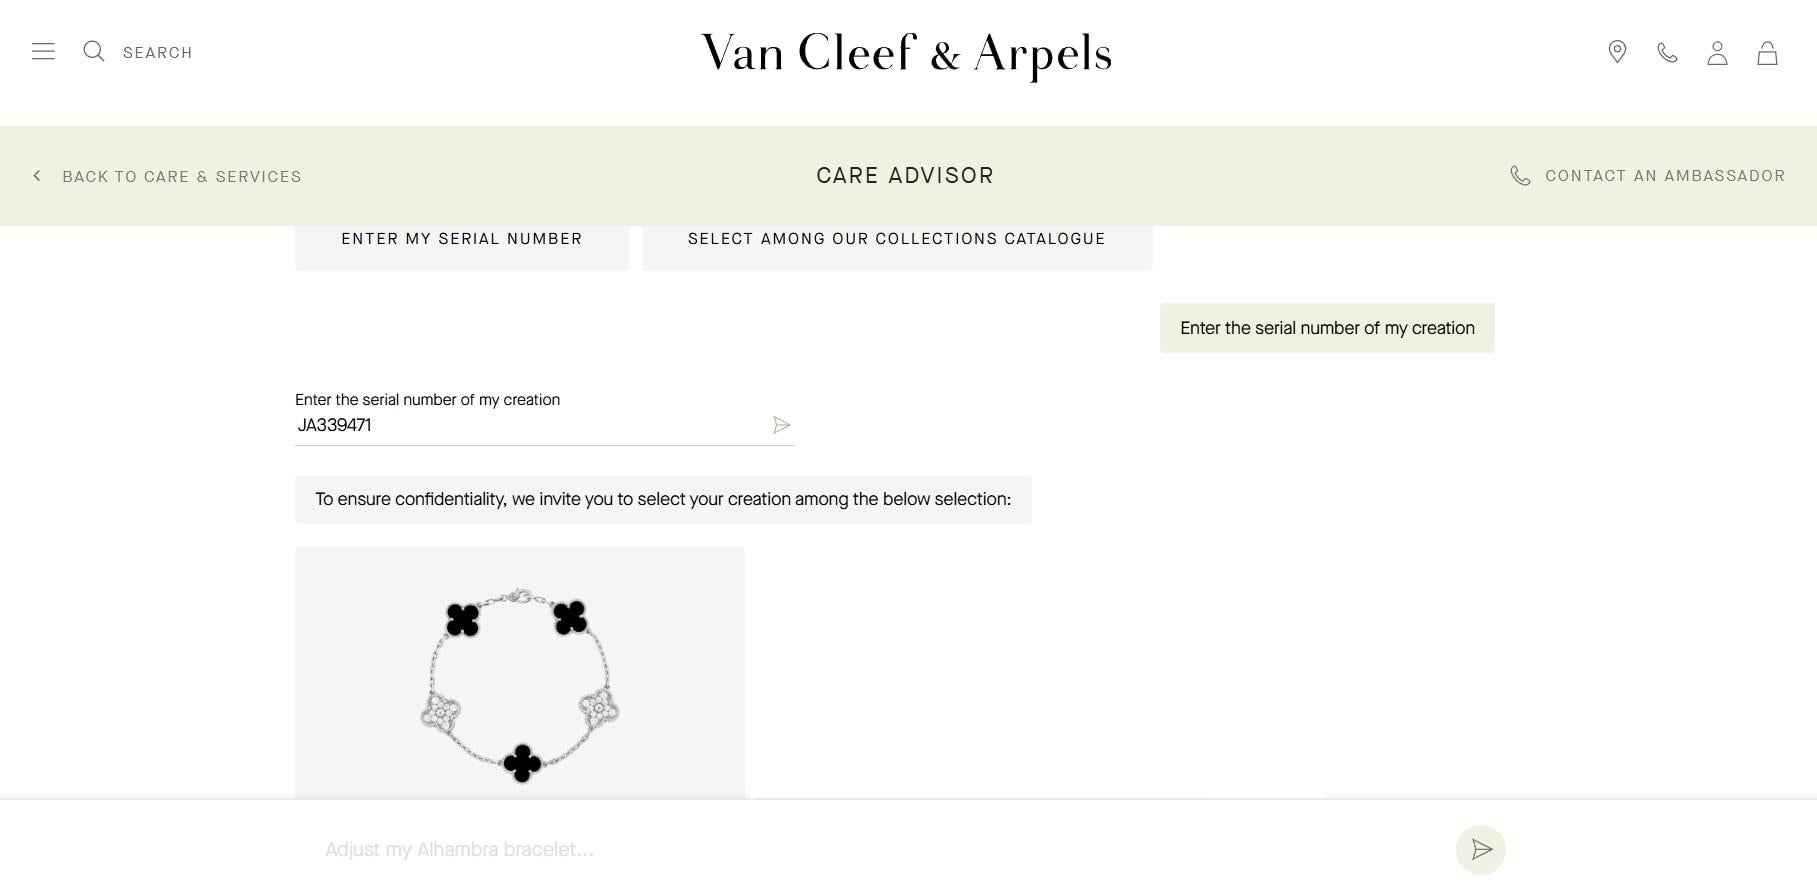The image size is (1817, 886).
Task: Click the Adjust my Alhambra bracelet chat input
Action: (x=880, y=850)
